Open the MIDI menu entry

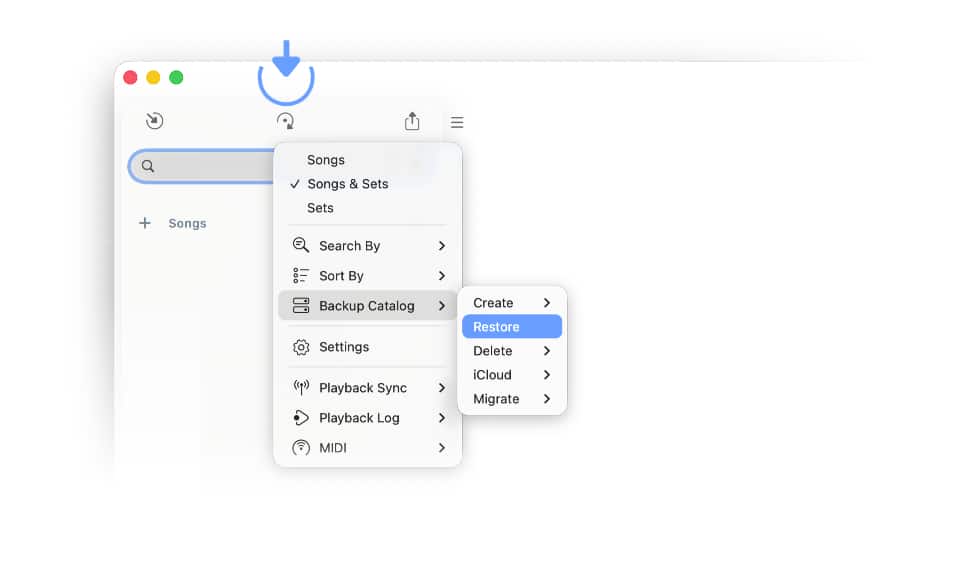pos(367,448)
